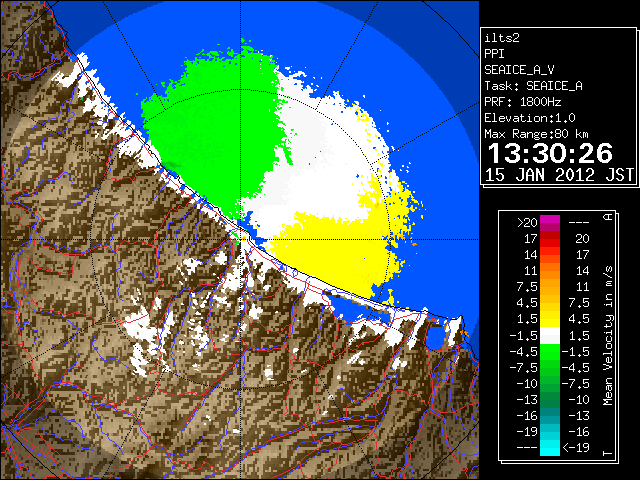
Task: Click the ">20" legend label
Action: point(527,222)
